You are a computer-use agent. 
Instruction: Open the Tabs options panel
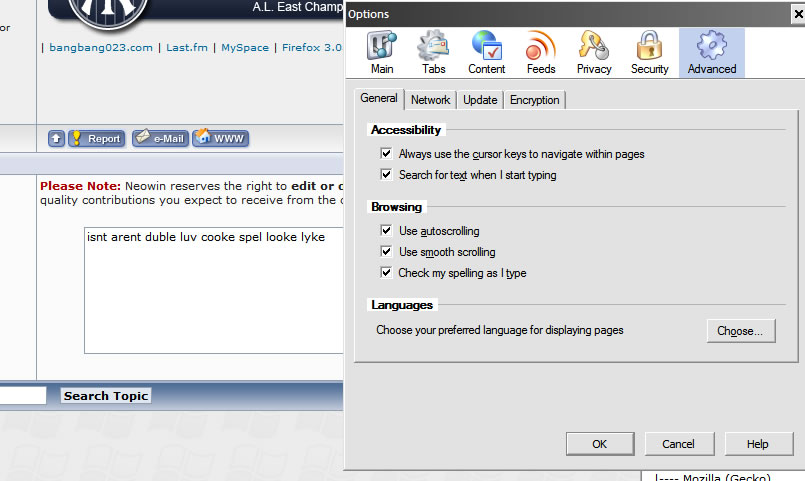[433, 53]
